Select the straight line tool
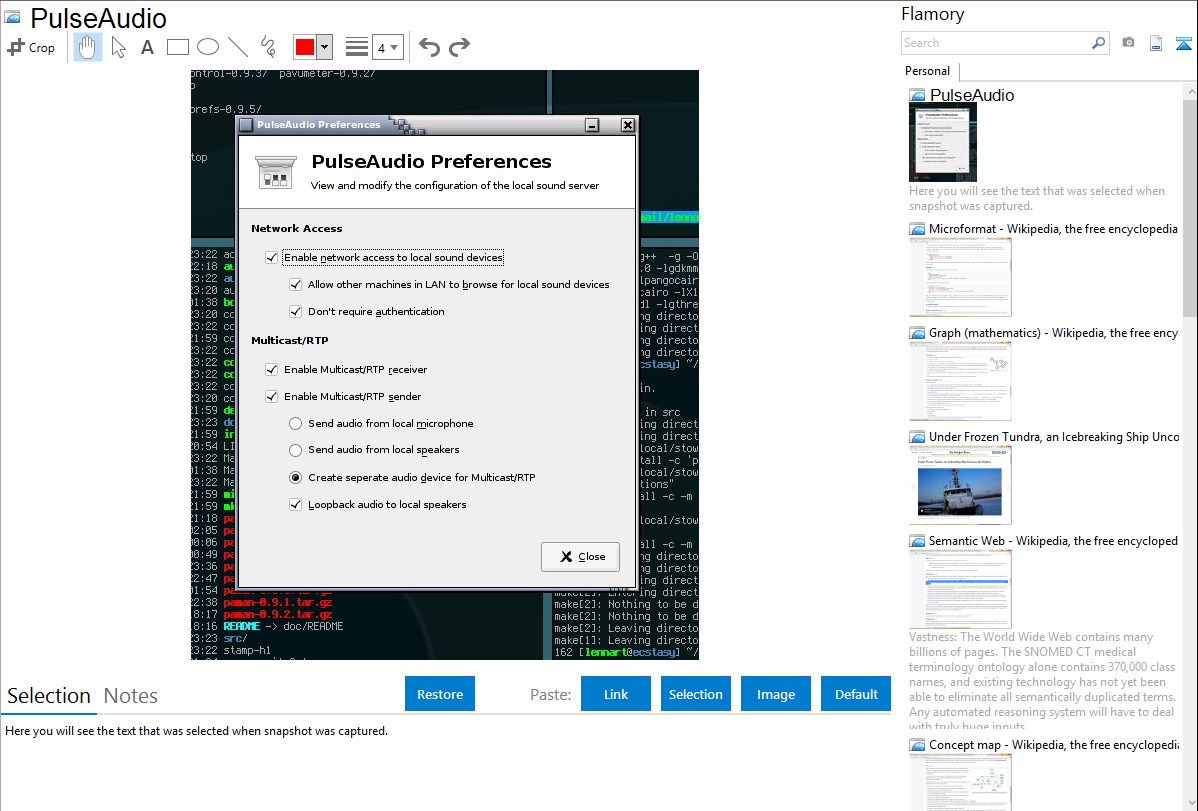This screenshot has width=1198, height=811. coord(237,47)
